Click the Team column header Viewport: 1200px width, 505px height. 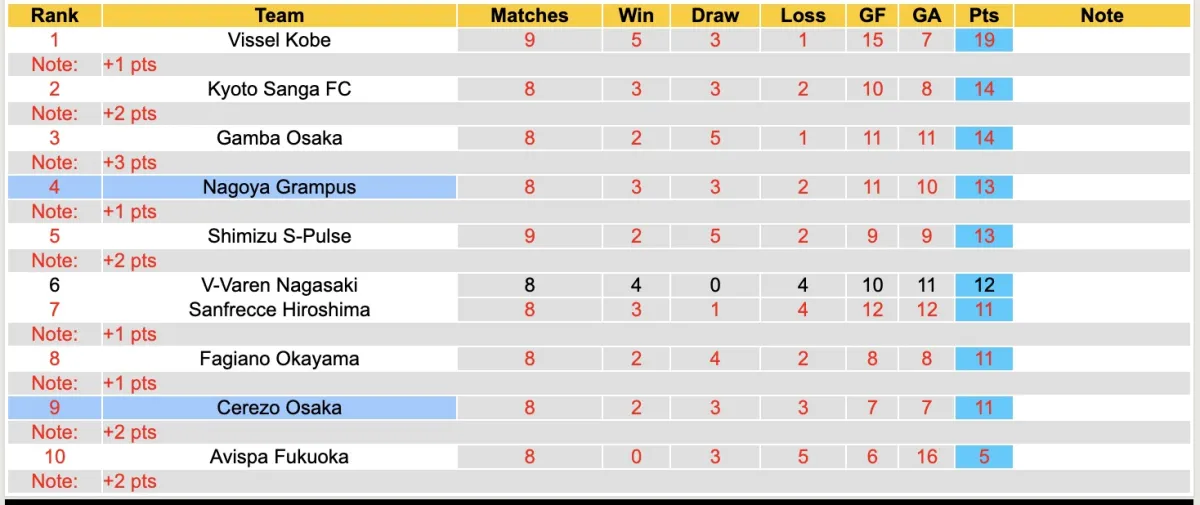click(279, 15)
